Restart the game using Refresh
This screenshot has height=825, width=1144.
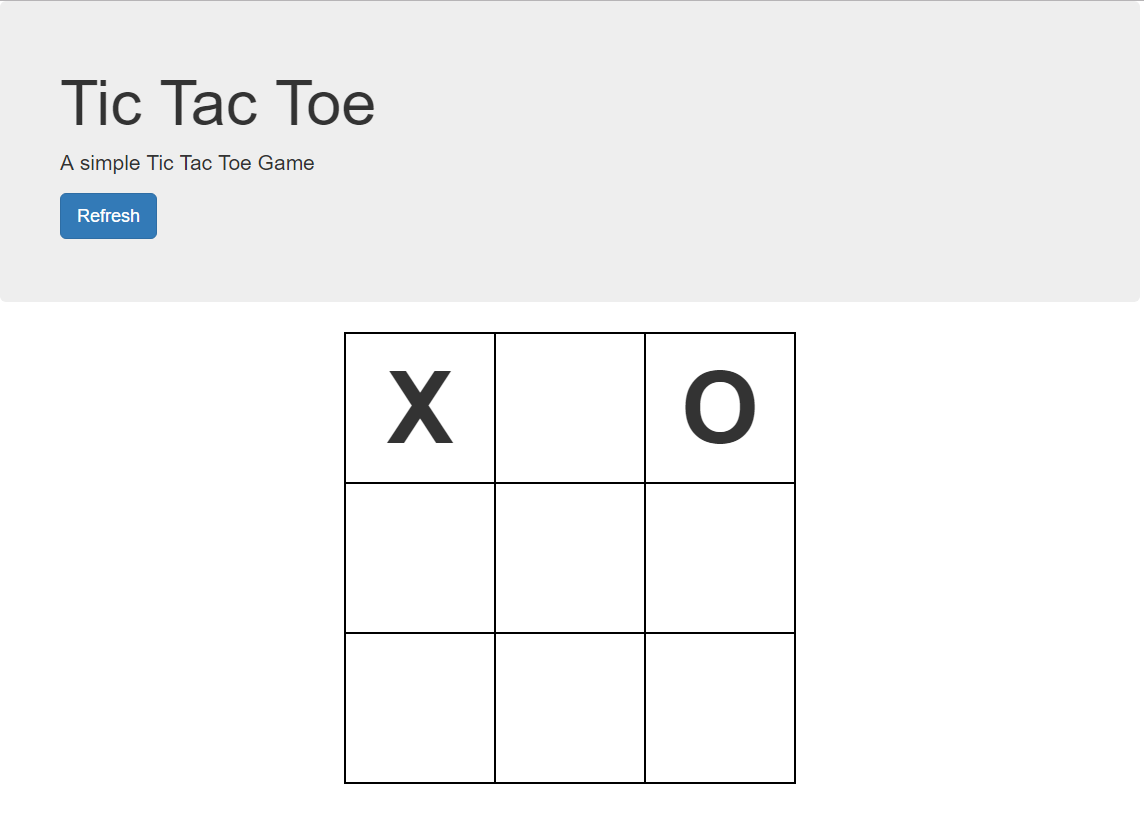tap(108, 216)
